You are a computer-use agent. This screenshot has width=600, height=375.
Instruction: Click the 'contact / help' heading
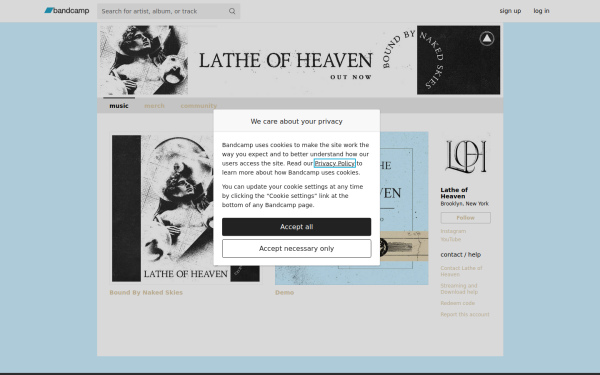coord(461,254)
